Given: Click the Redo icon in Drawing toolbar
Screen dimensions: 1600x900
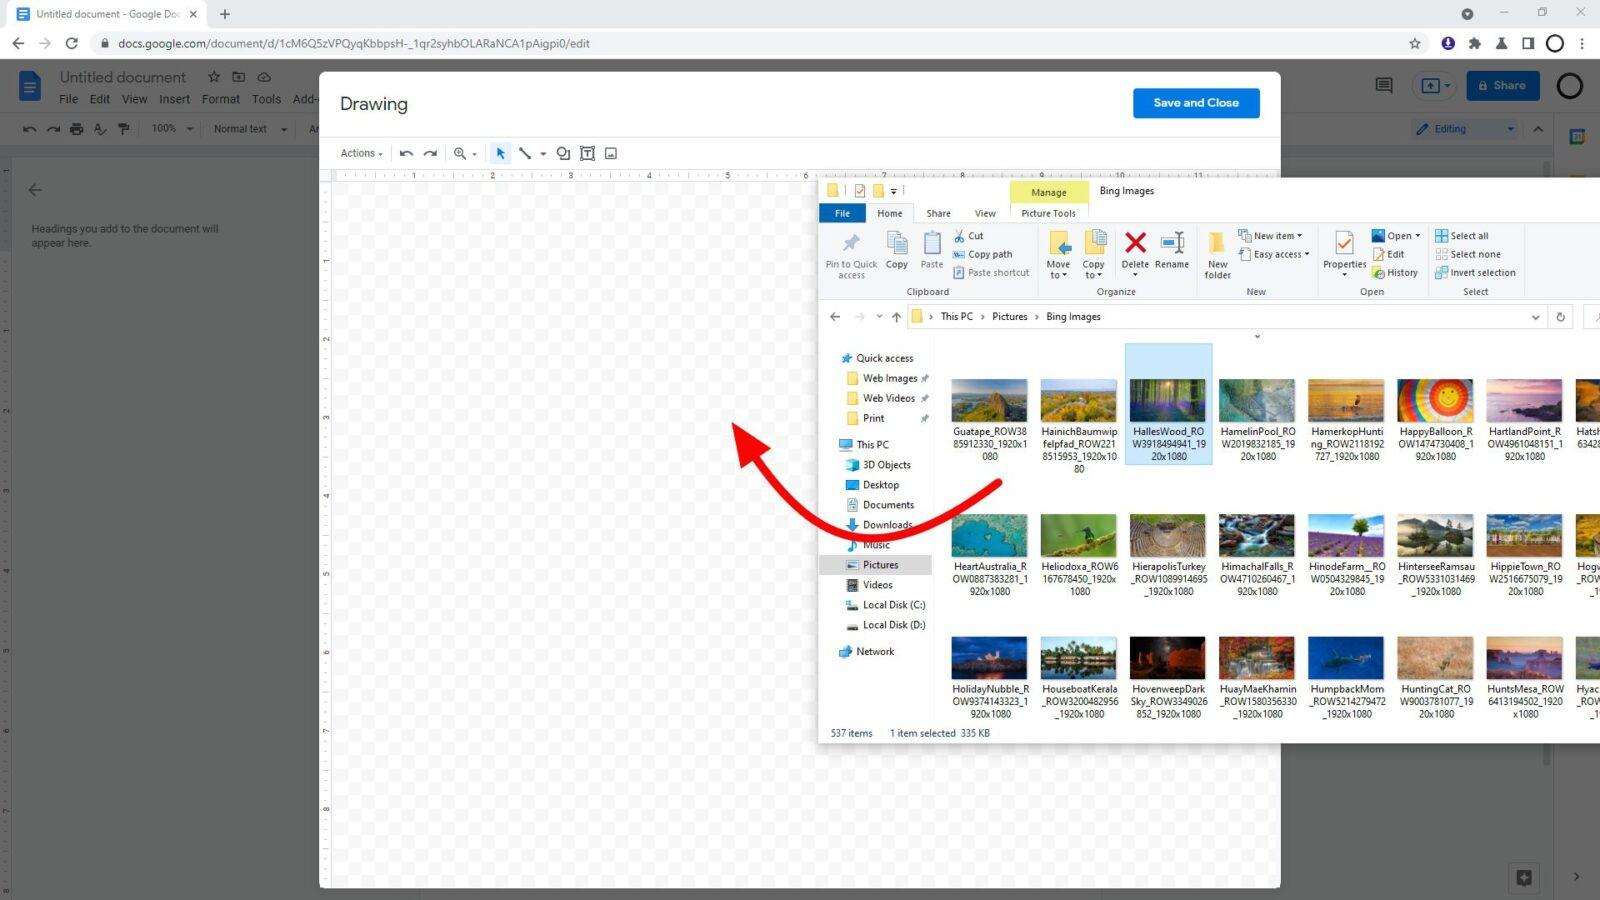Looking at the screenshot, I should 431,153.
